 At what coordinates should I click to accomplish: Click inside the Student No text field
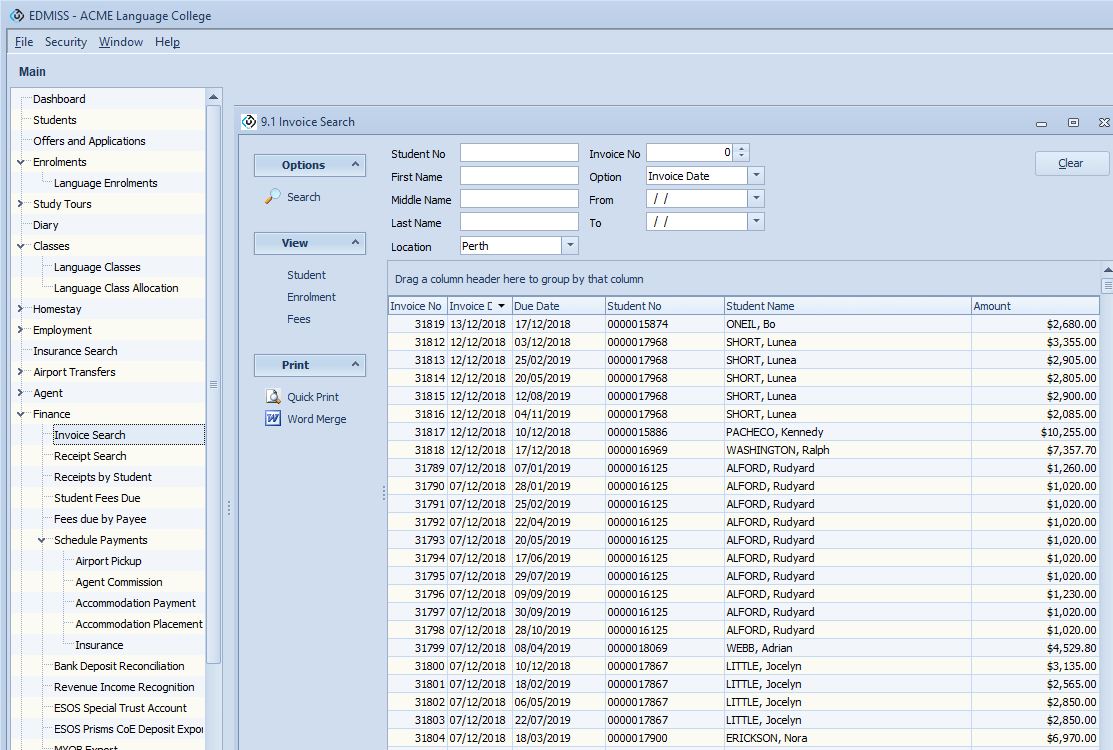click(519, 153)
